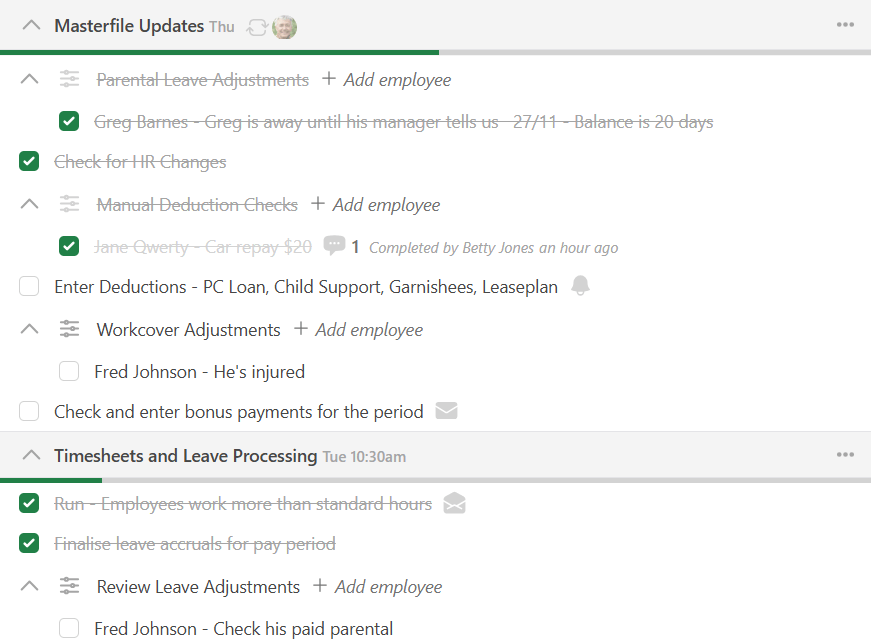
Task: Click the bell reminder icon on Enter Deductions
Action: pos(580,287)
